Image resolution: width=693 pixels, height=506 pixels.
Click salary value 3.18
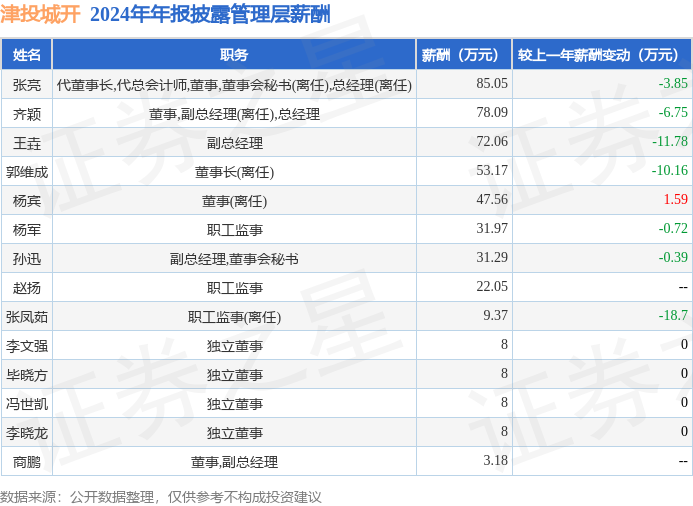[x=495, y=460]
